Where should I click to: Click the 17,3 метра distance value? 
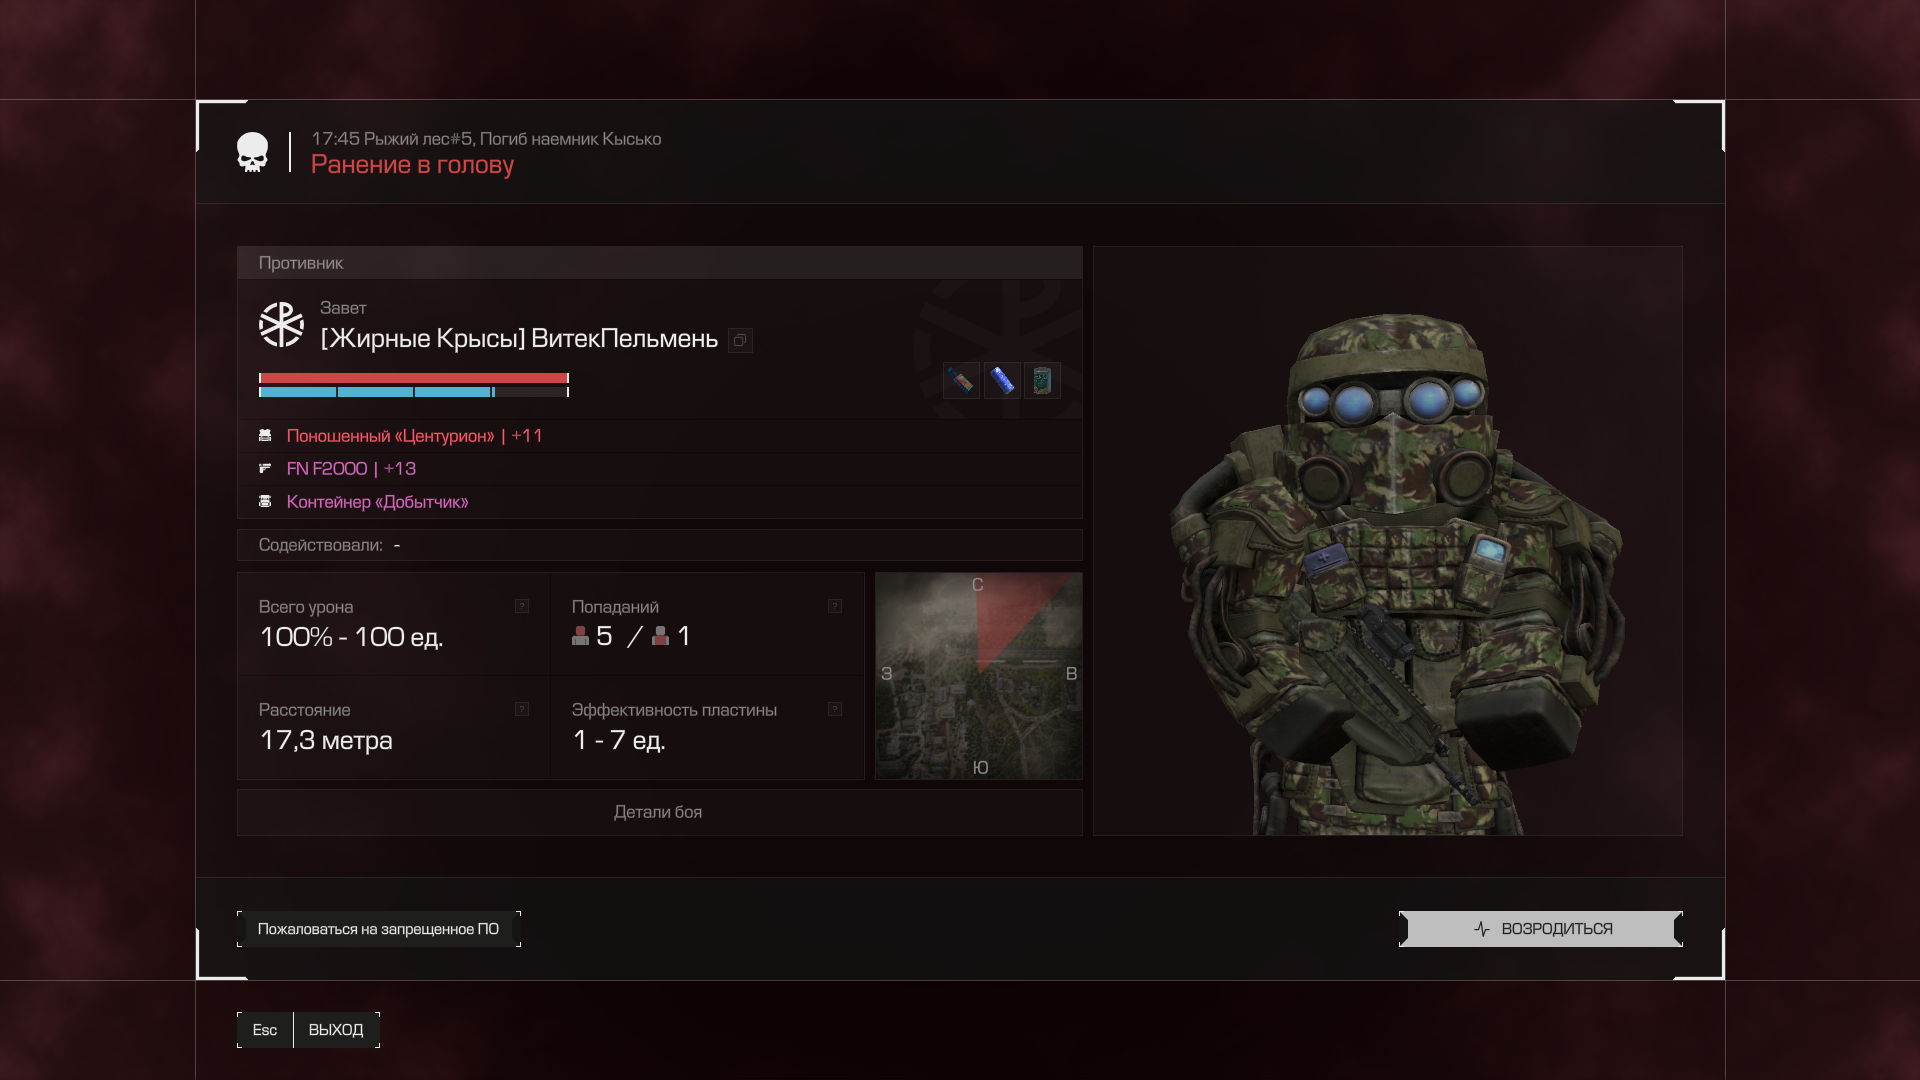pos(326,740)
